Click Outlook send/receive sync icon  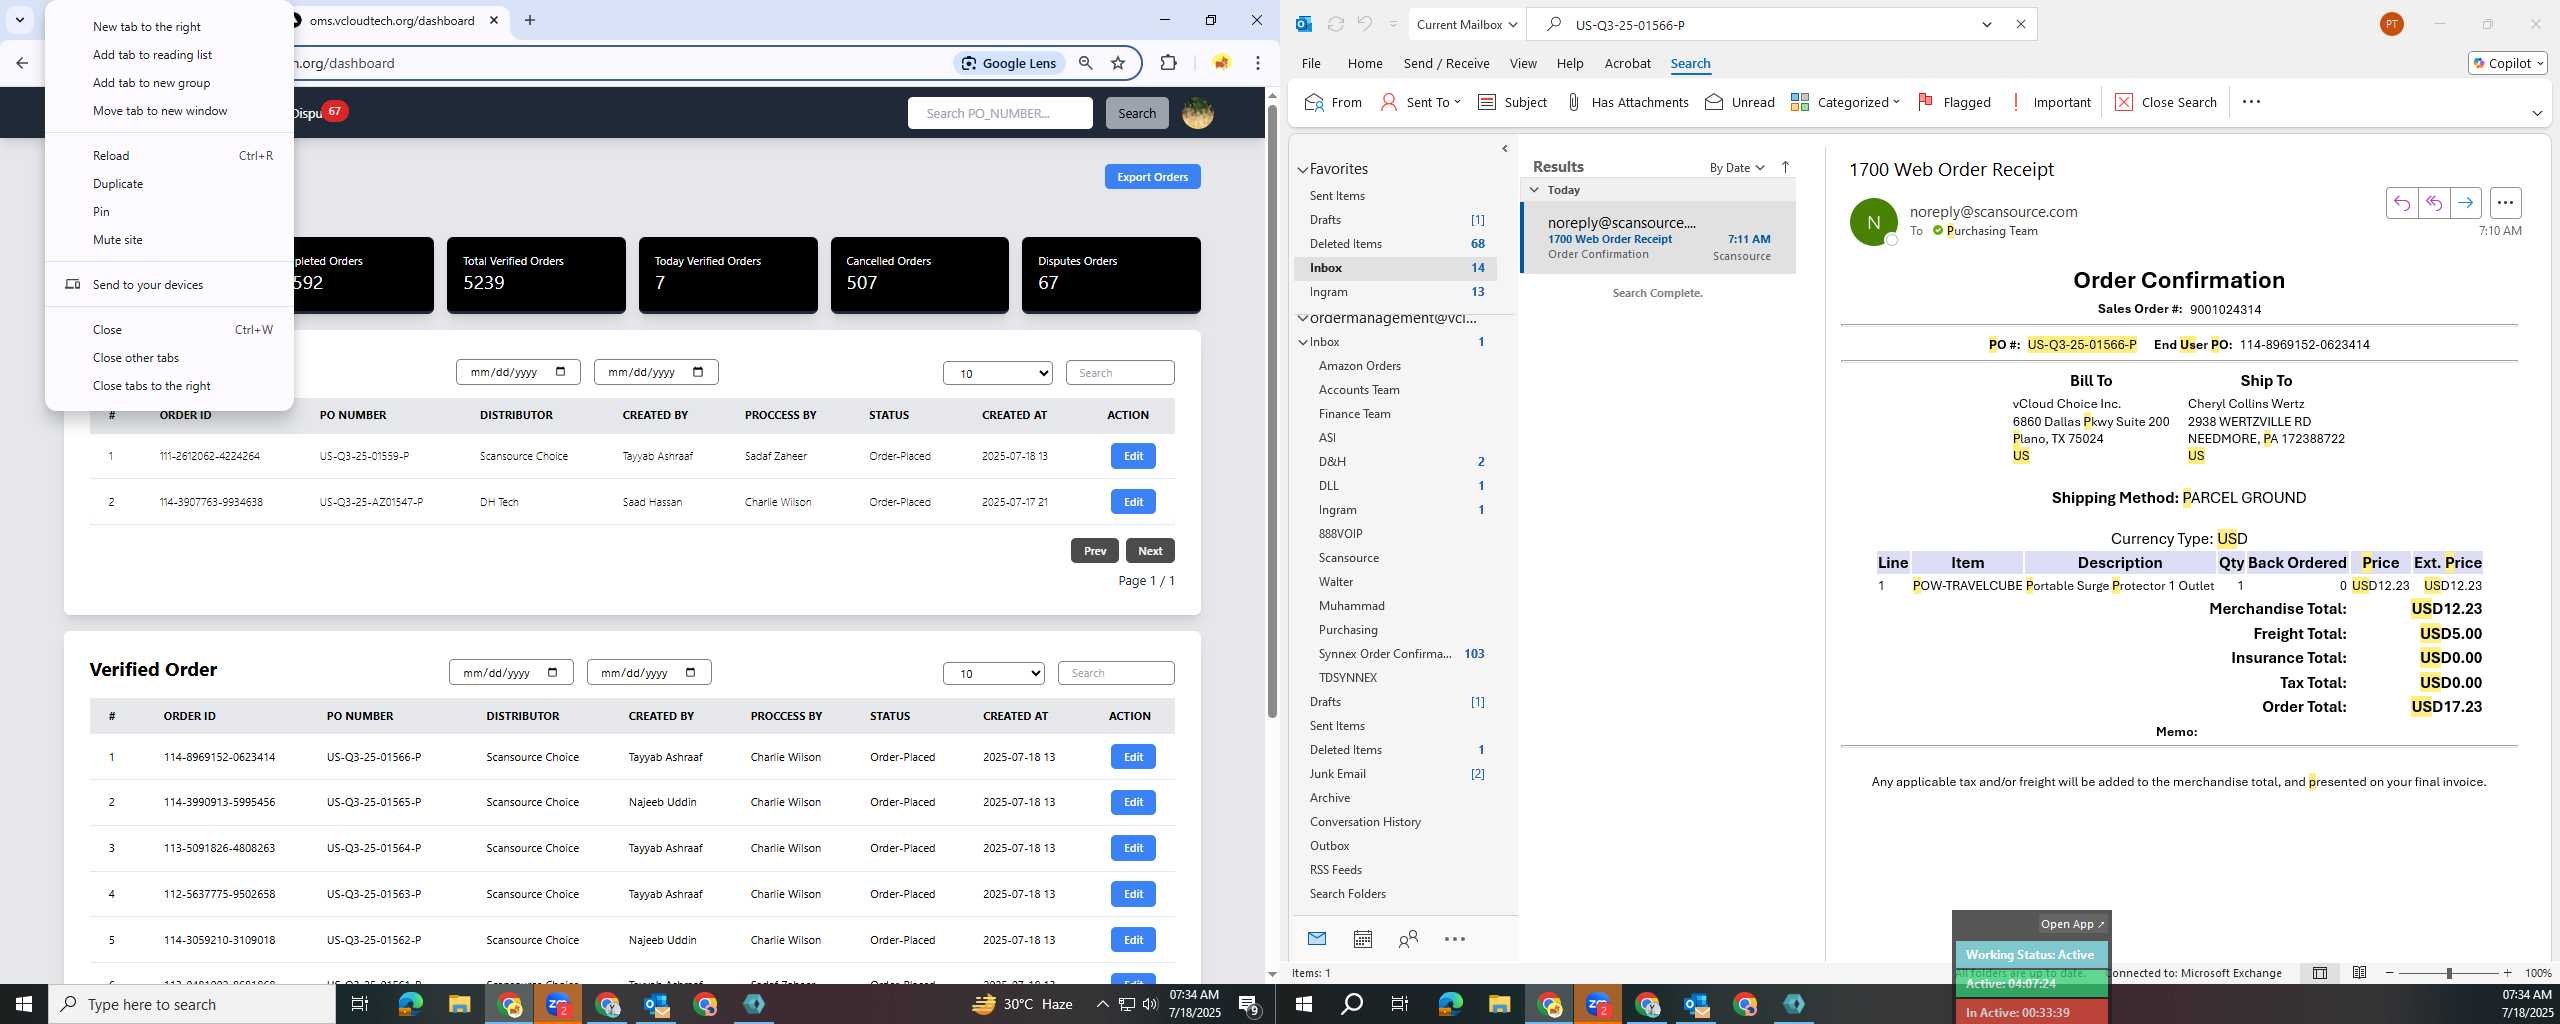click(1335, 24)
